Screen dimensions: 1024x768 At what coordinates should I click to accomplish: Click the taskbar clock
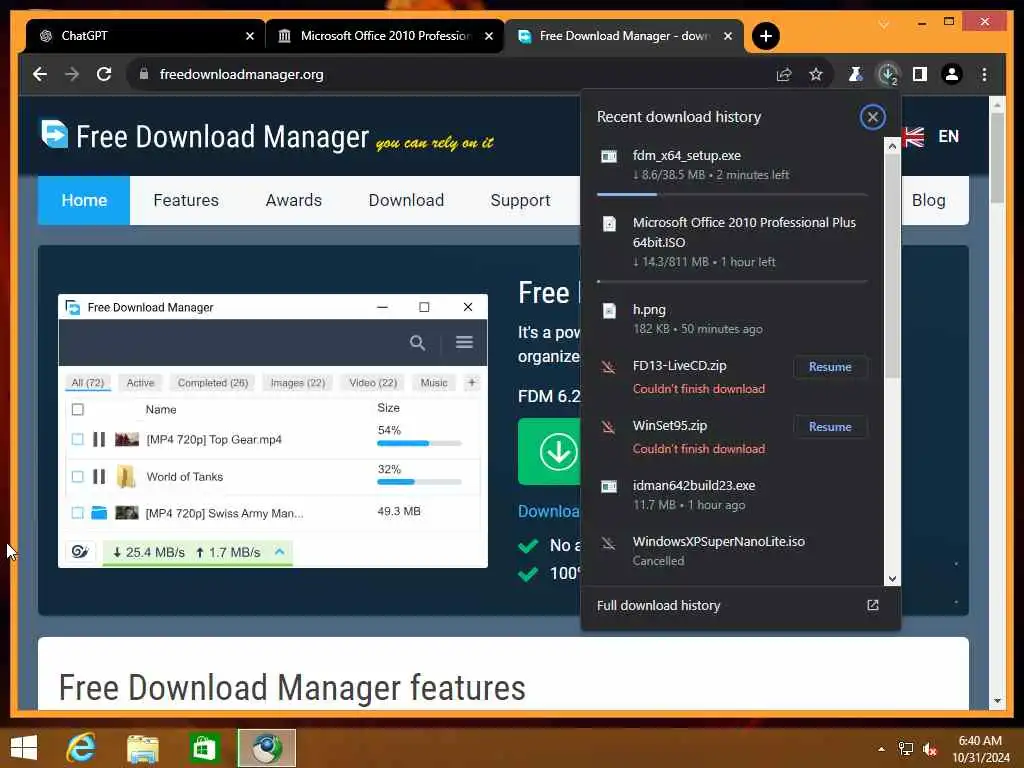(980, 749)
